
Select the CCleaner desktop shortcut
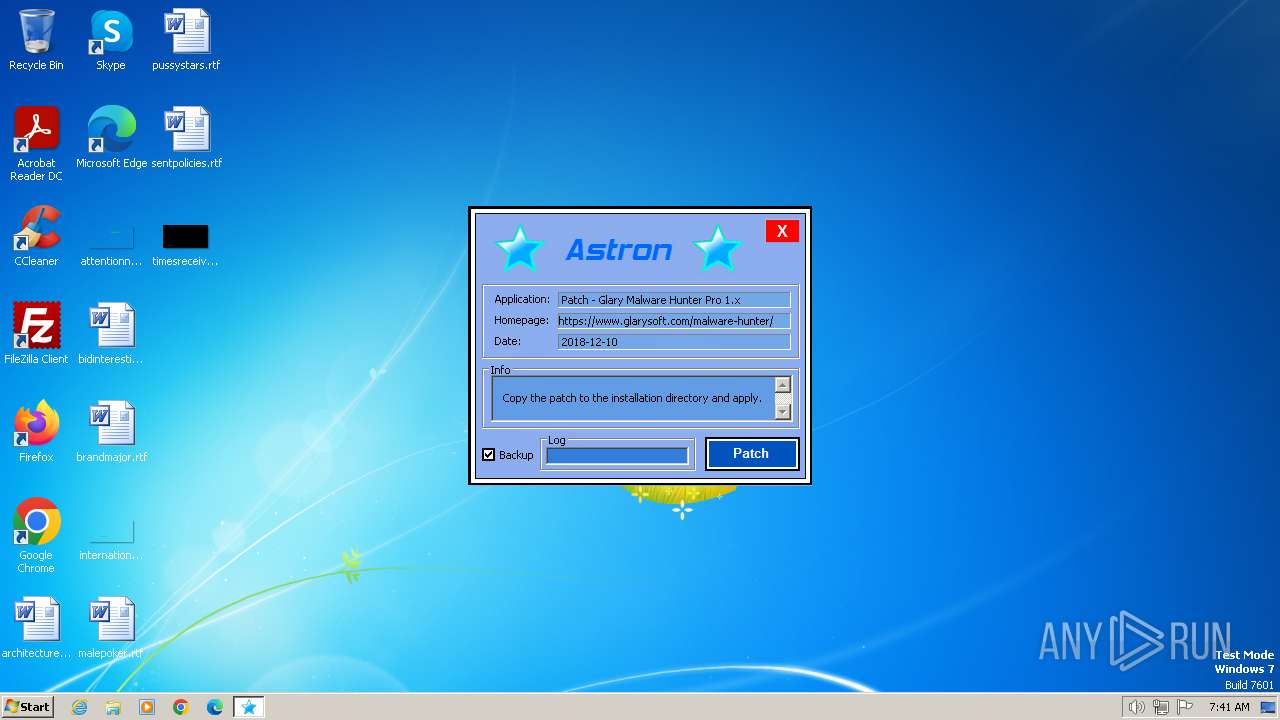36,236
